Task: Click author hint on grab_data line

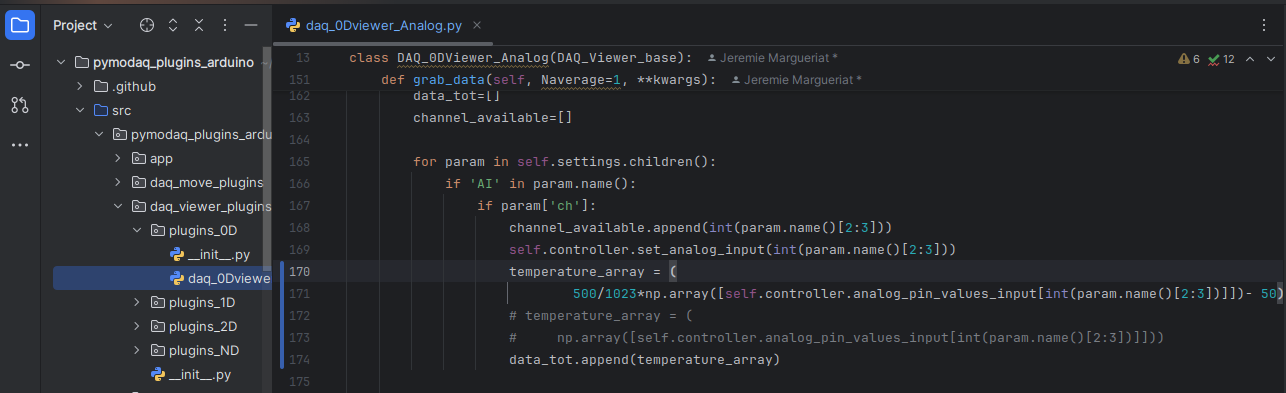Action: (x=796, y=79)
